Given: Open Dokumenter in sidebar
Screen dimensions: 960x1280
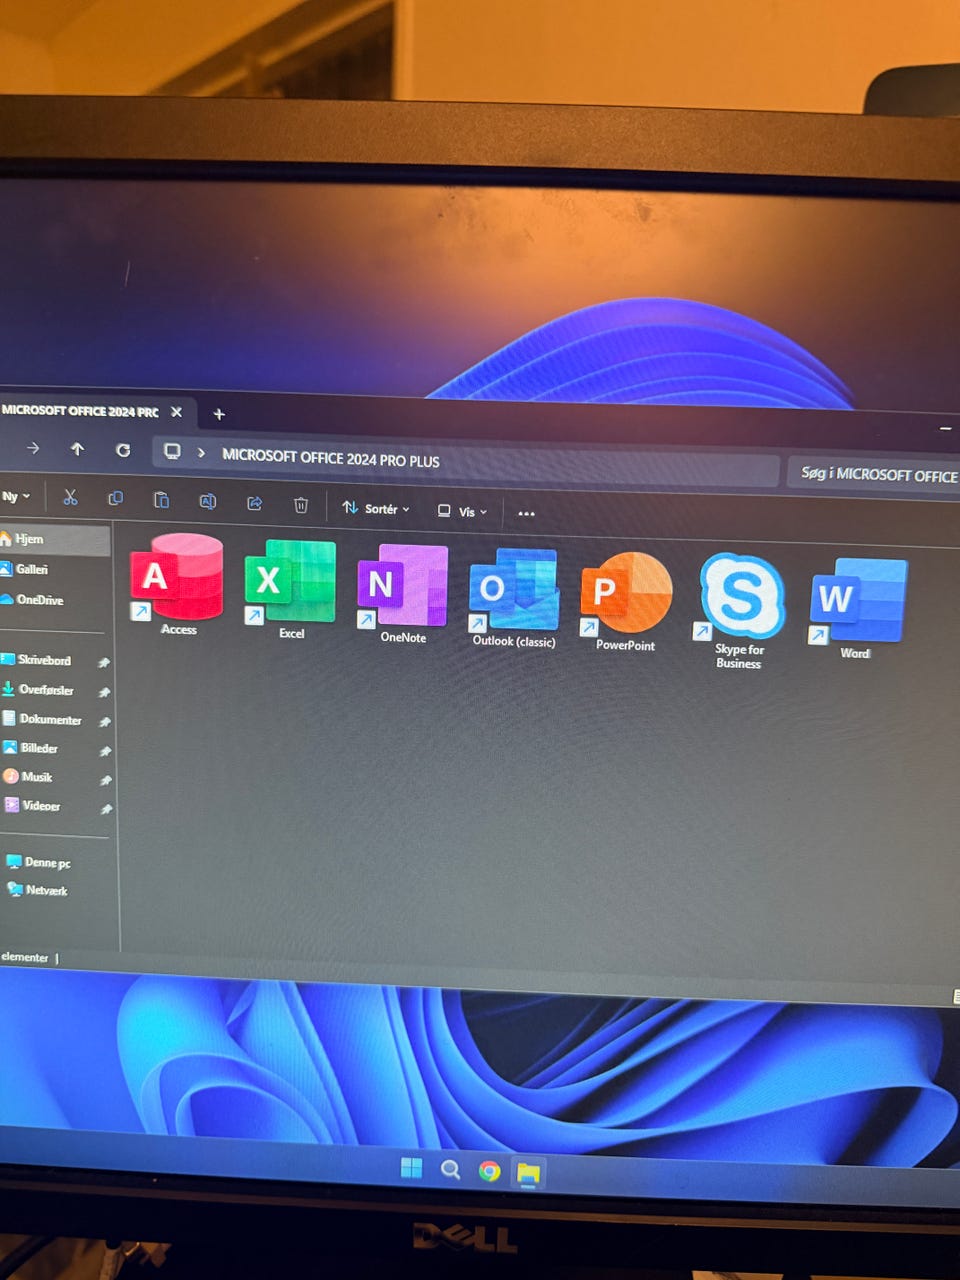Looking at the screenshot, I should pos(44,719).
